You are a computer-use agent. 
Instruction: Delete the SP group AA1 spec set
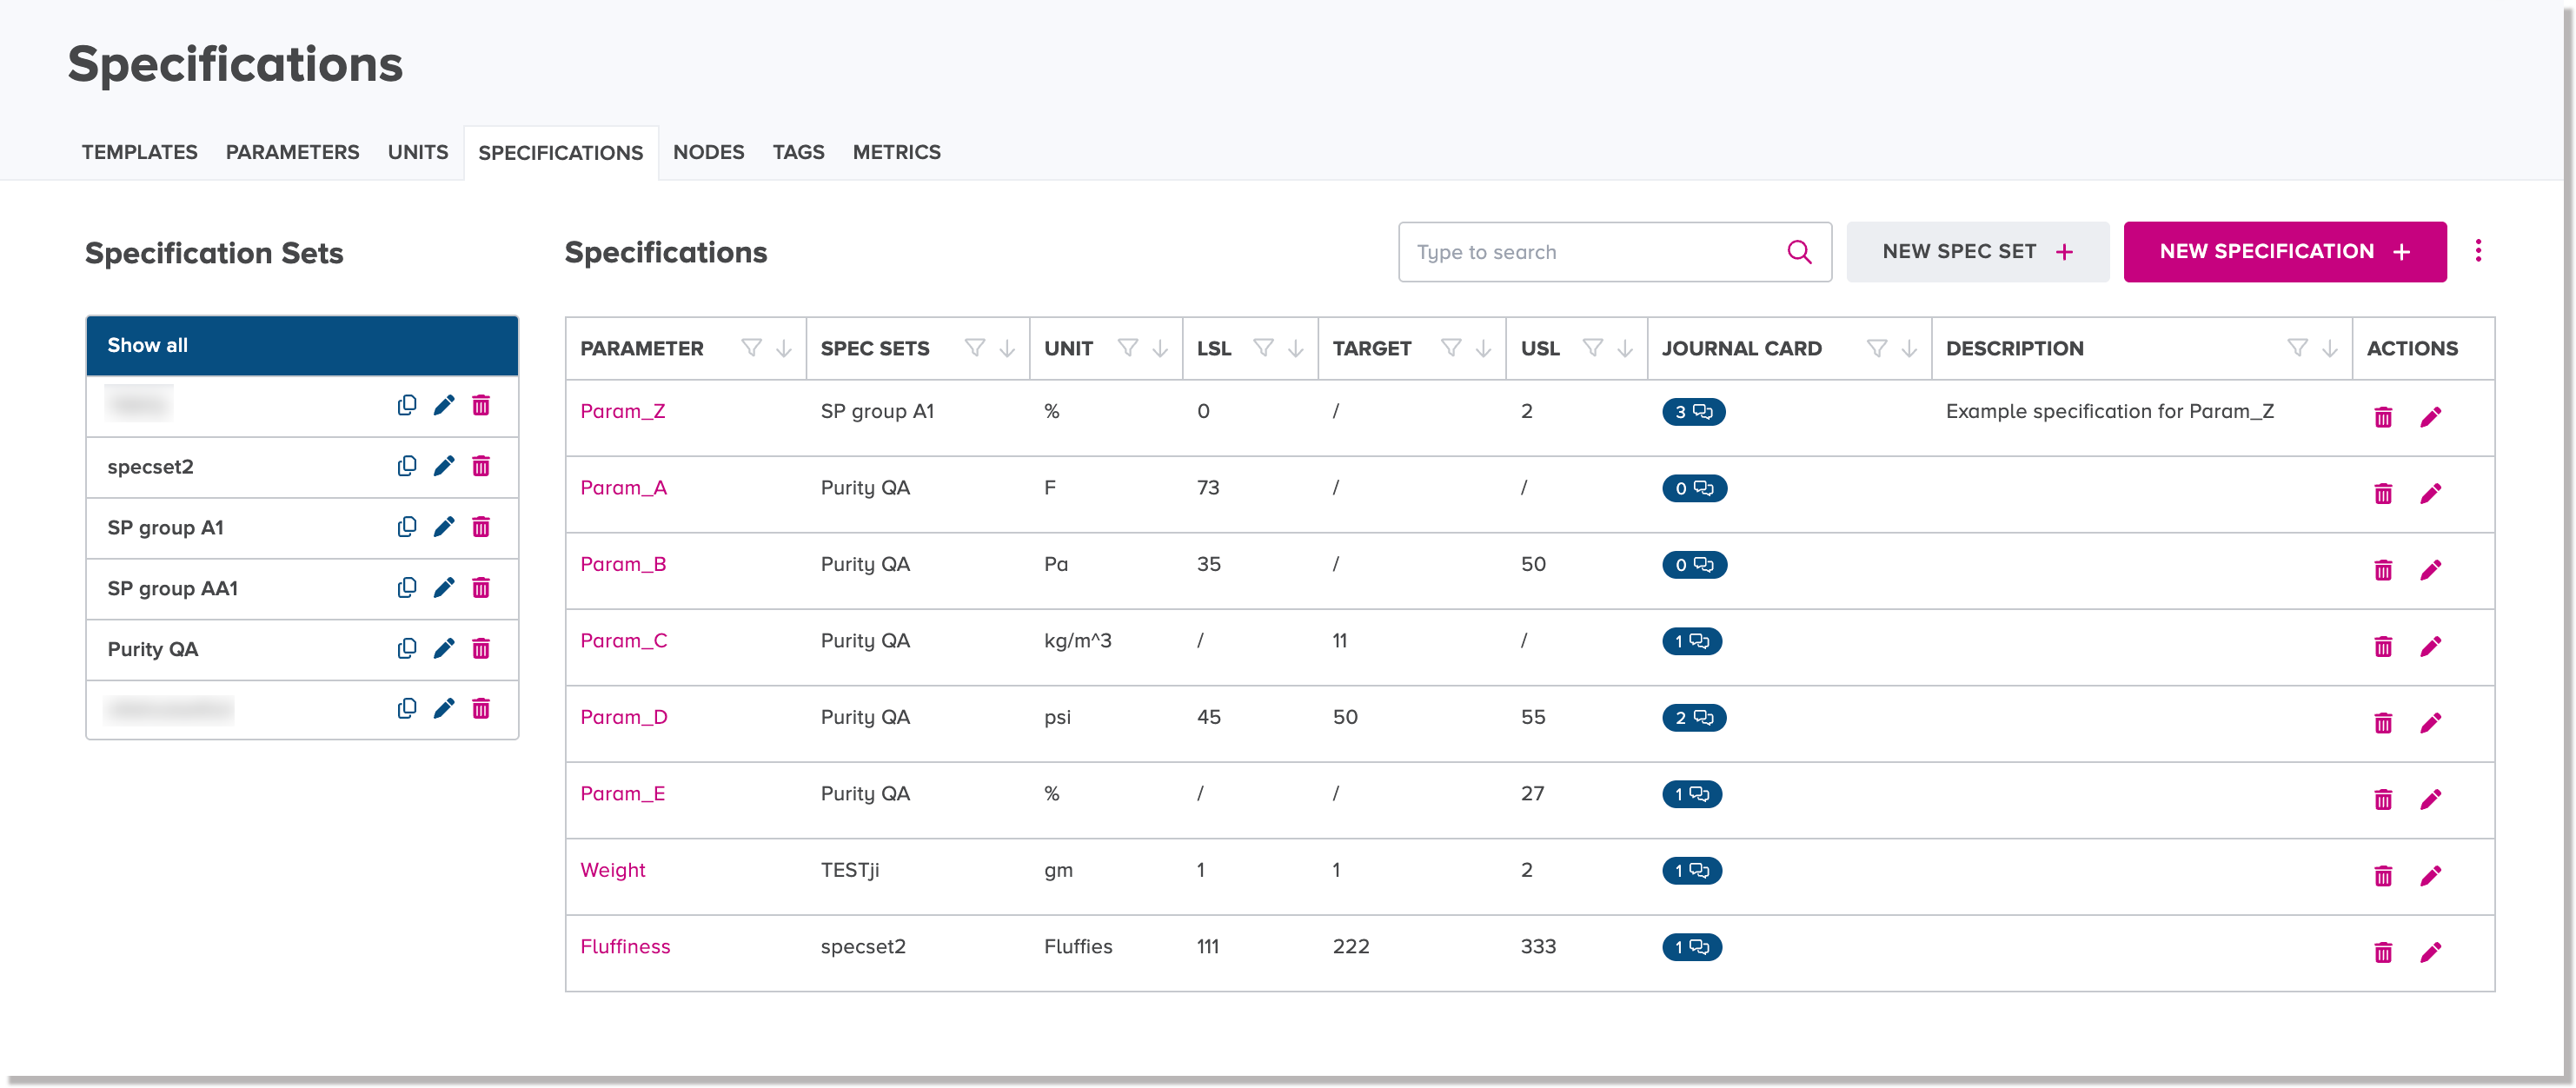(x=481, y=588)
